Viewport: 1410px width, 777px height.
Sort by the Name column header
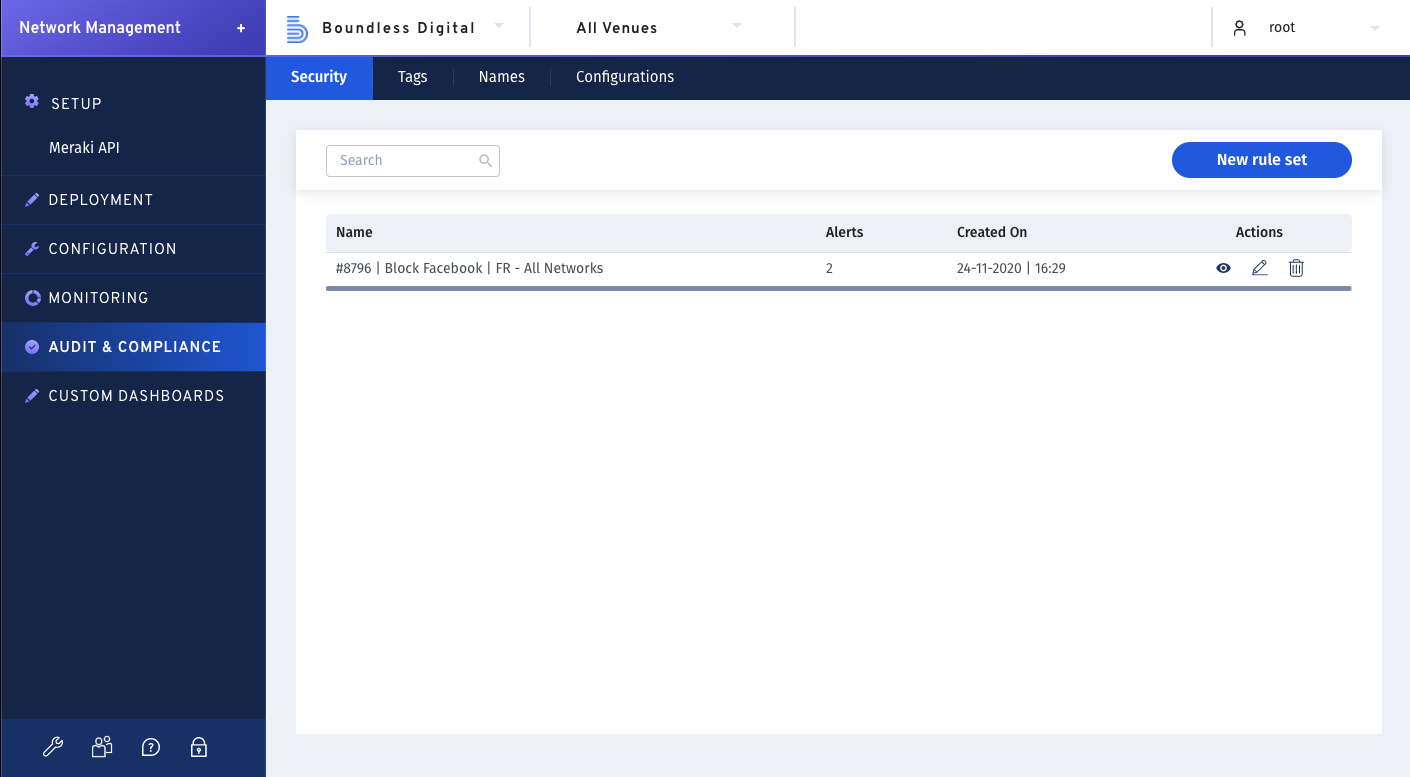[354, 232]
